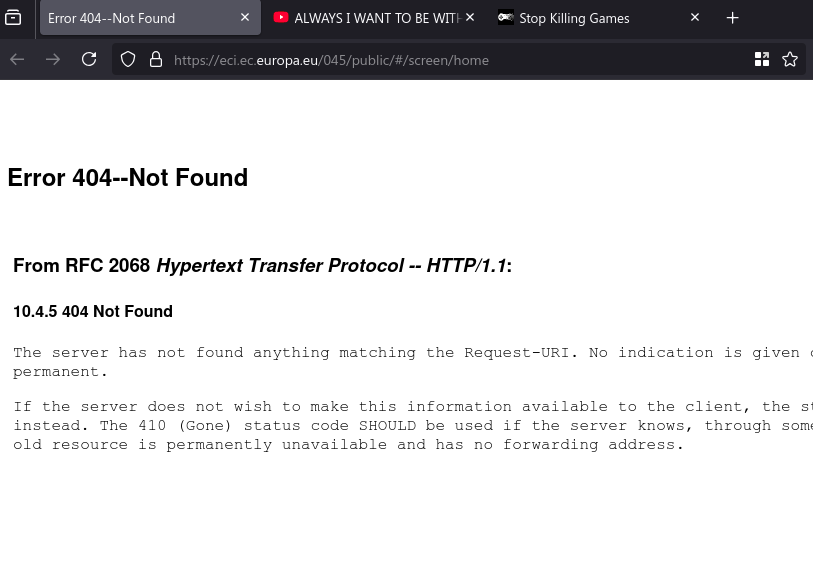Switch to the Stop Killing Games tab

click(599, 18)
